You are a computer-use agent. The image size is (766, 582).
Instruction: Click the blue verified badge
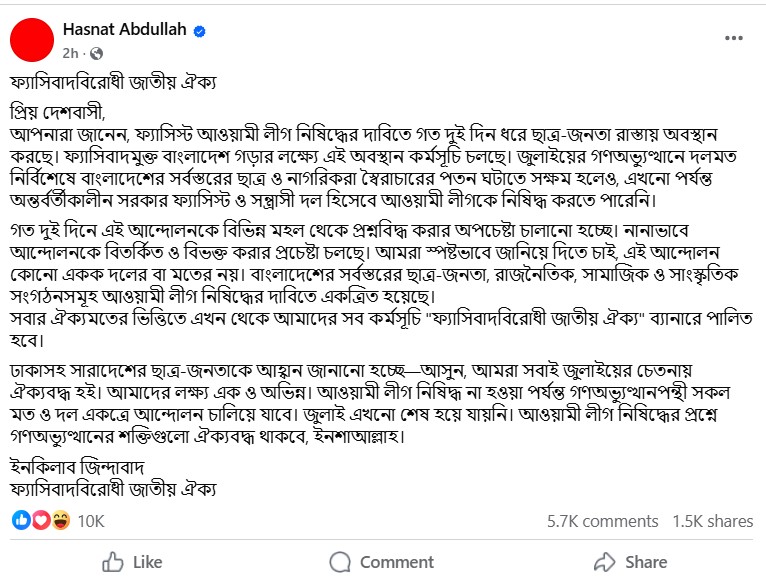pyautogui.click(x=199, y=32)
